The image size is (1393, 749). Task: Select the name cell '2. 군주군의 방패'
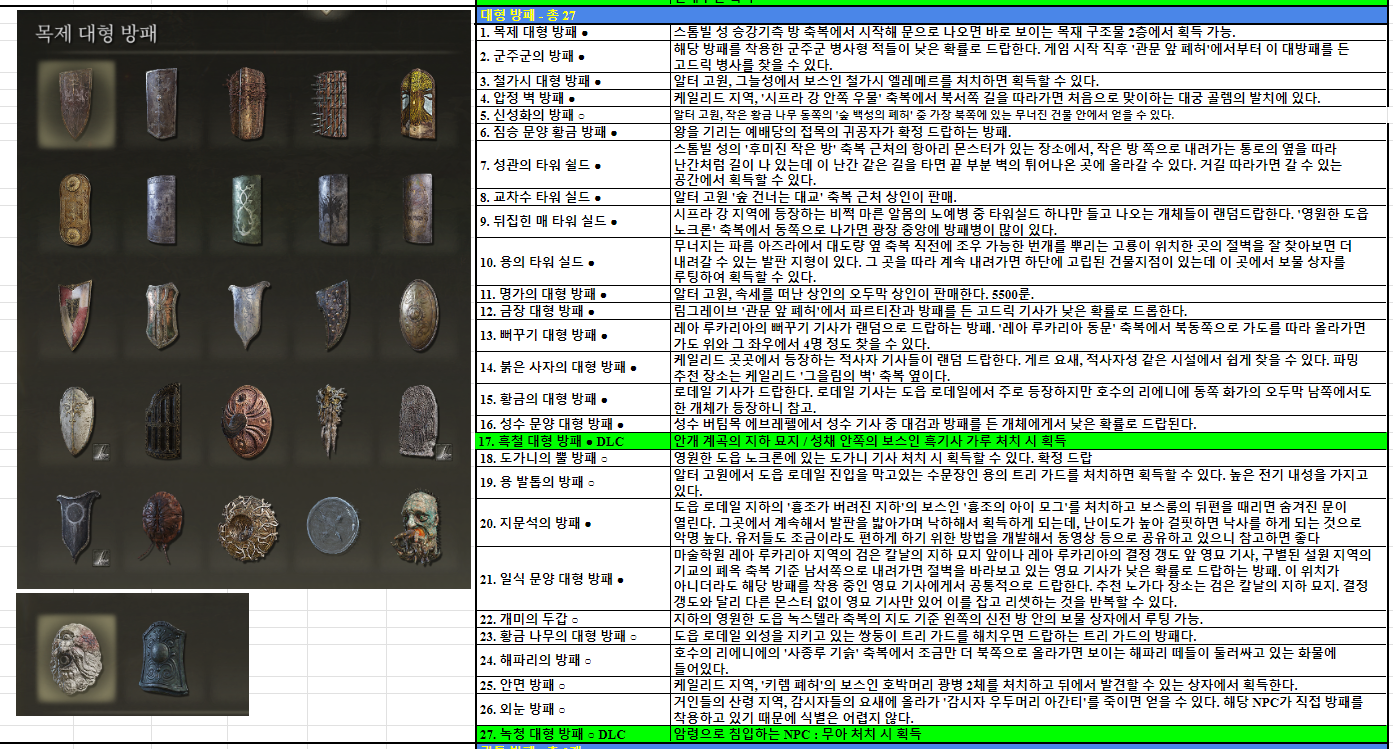pyautogui.click(x=574, y=56)
